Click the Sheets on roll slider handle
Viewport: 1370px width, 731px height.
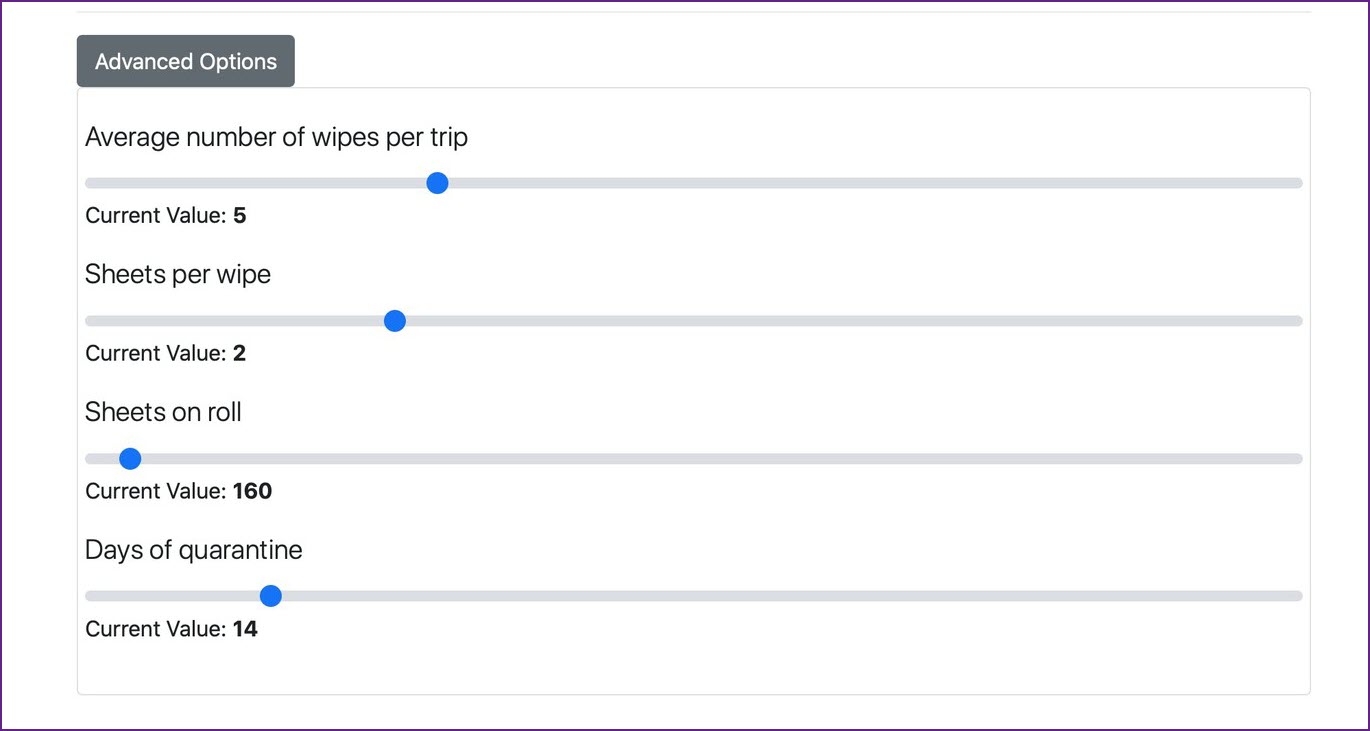pyautogui.click(x=130, y=459)
